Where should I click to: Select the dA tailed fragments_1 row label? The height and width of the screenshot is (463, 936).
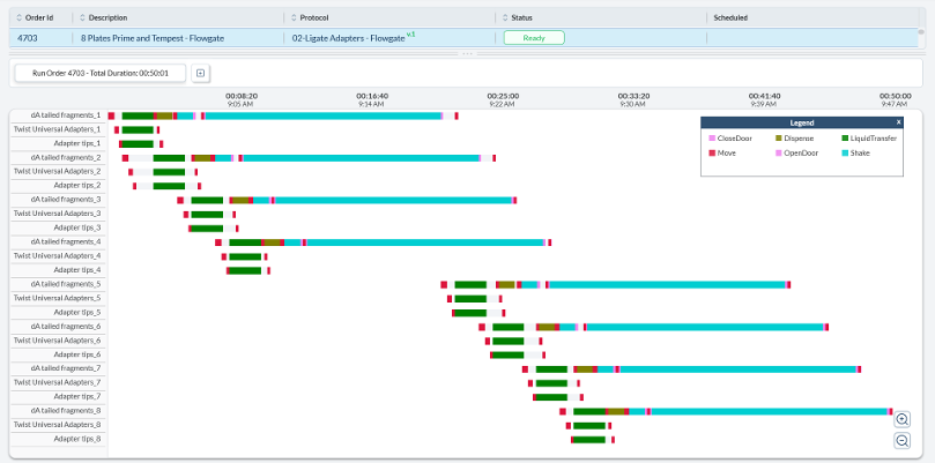coord(58,116)
